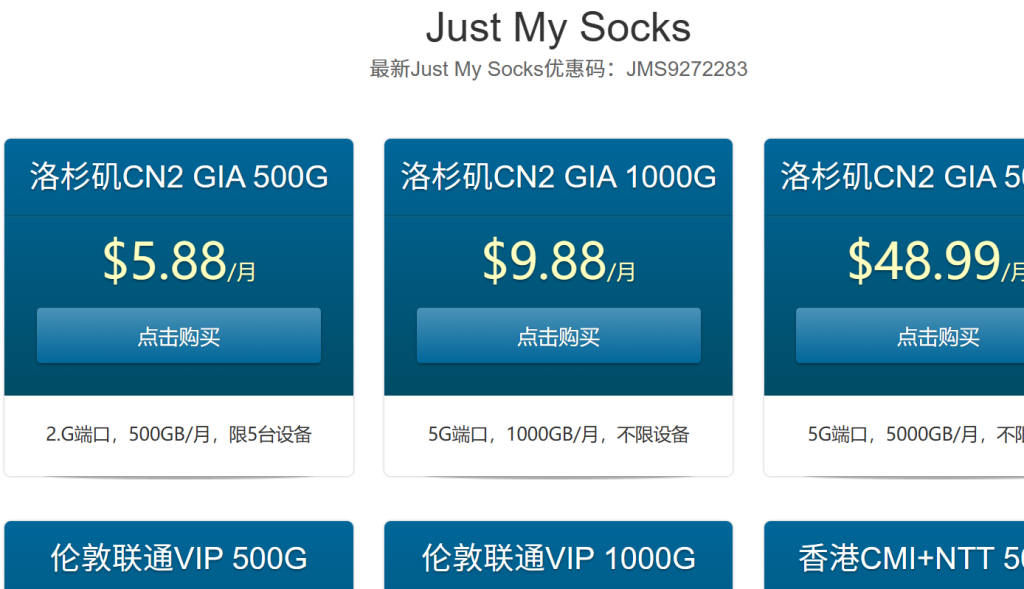Click 点击购买 under the $5.88 plan
Image resolution: width=1024 pixels, height=589 pixels.
click(179, 336)
